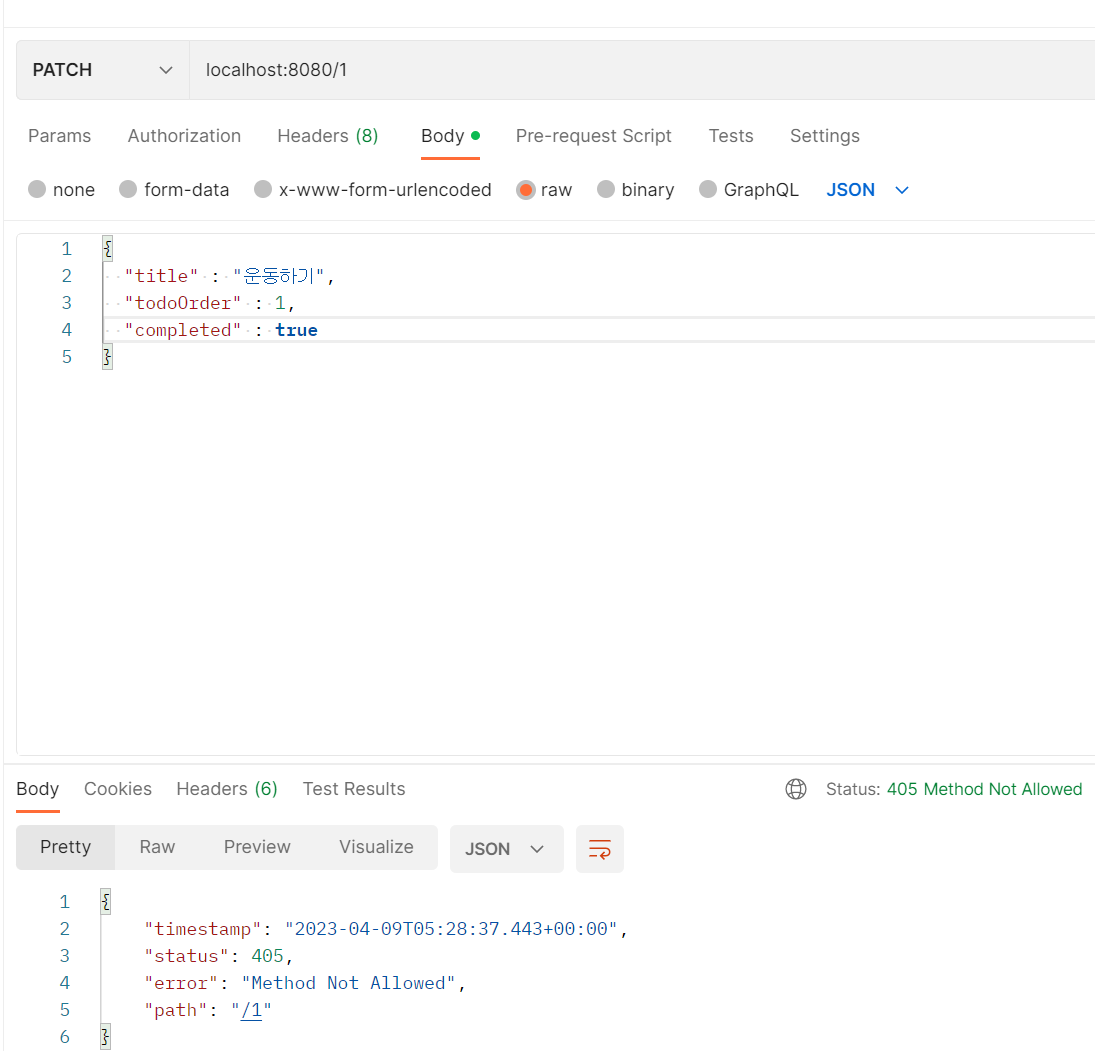Open the Visualize response view
This screenshot has height=1051, width=1095.
[376, 847]
